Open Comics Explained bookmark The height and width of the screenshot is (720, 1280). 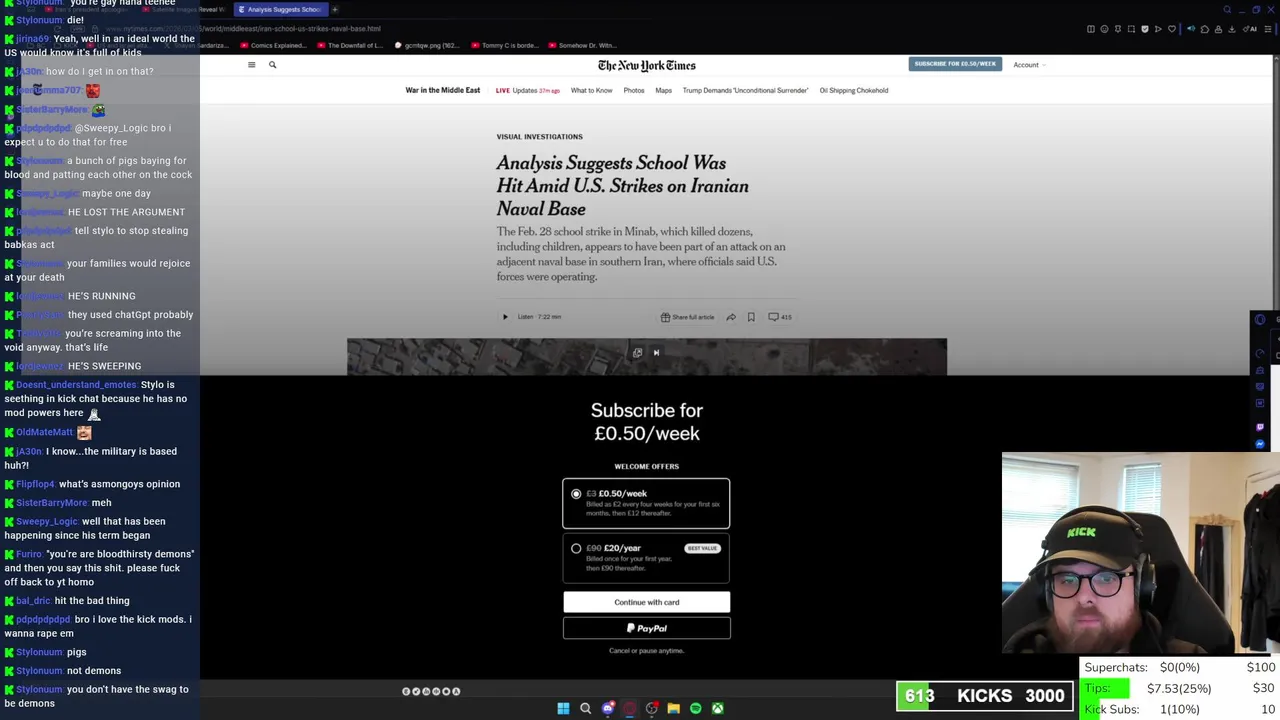(273, 45)
